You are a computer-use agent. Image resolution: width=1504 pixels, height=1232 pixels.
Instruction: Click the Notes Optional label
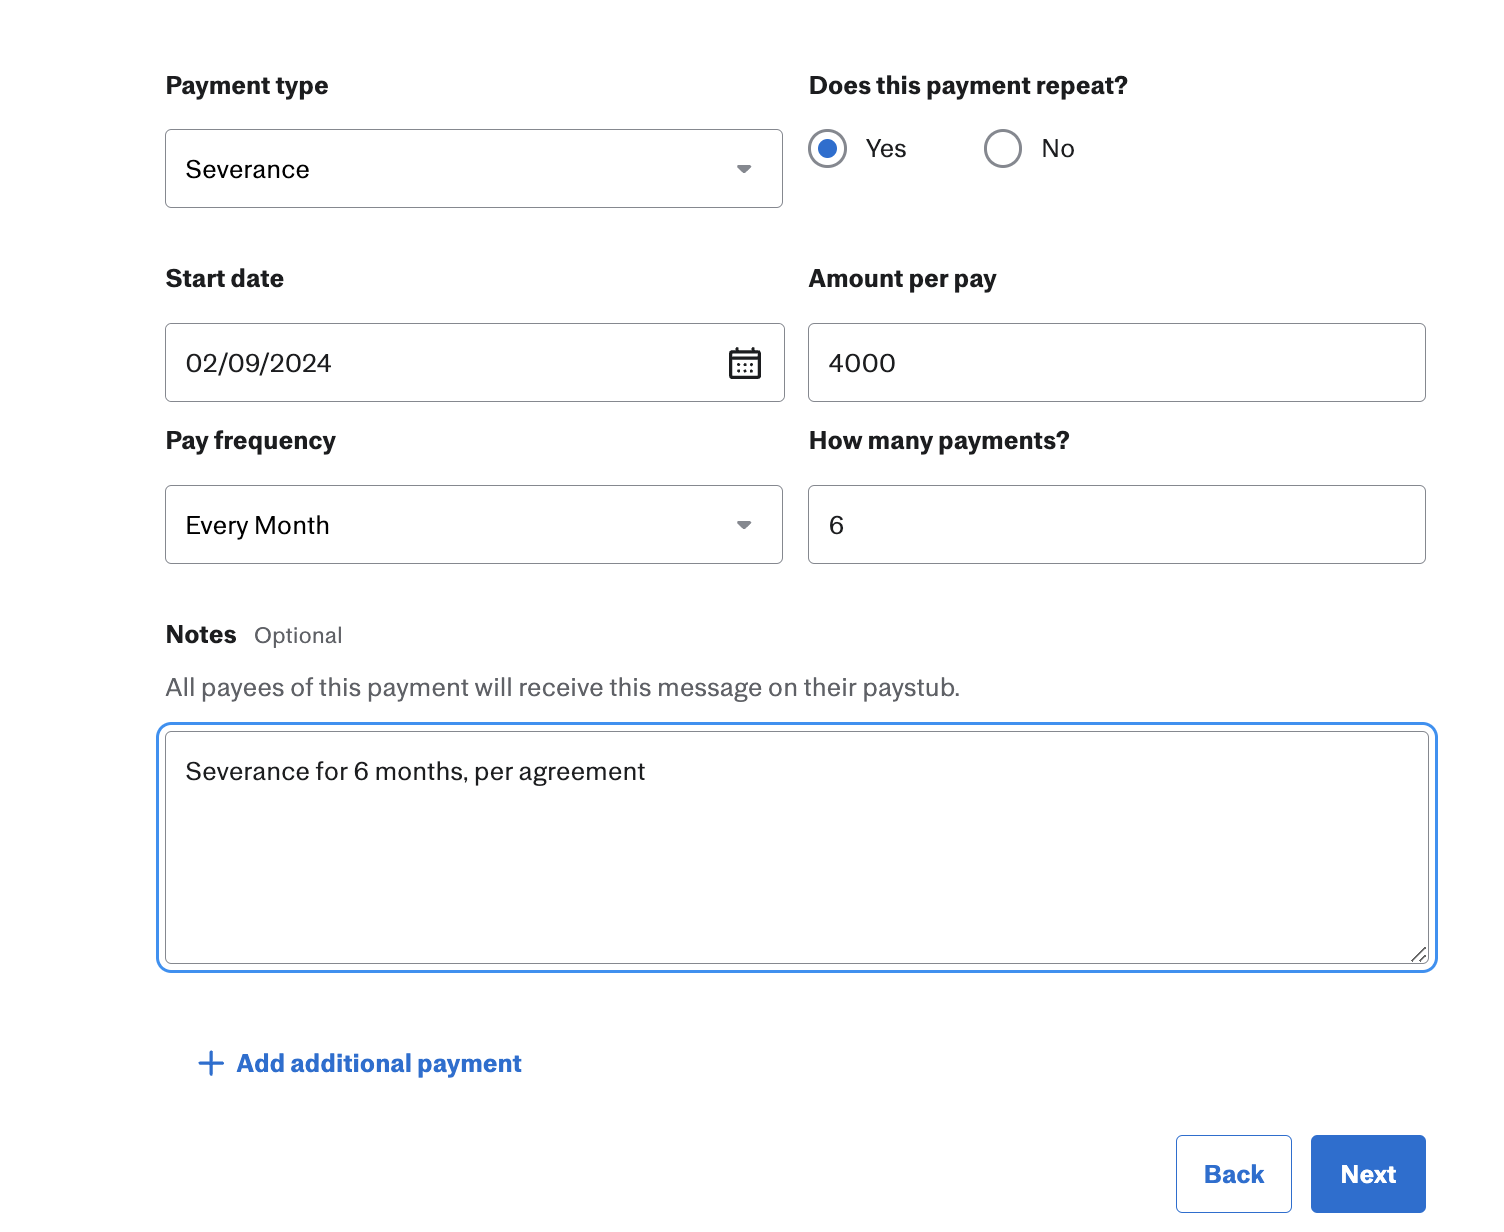(x=254, y=635)
